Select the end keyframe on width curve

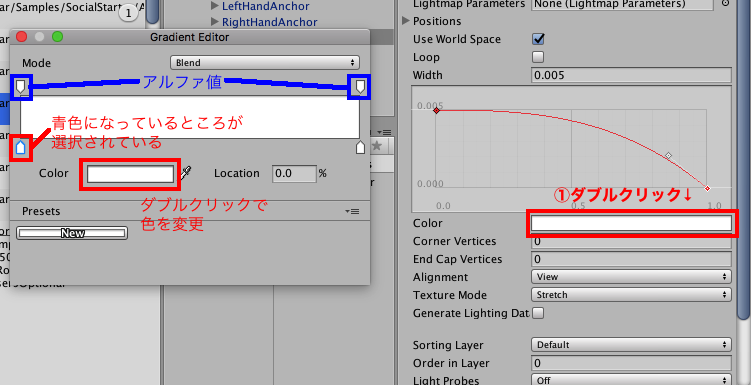pyautogui.click(x=707, y=188)
